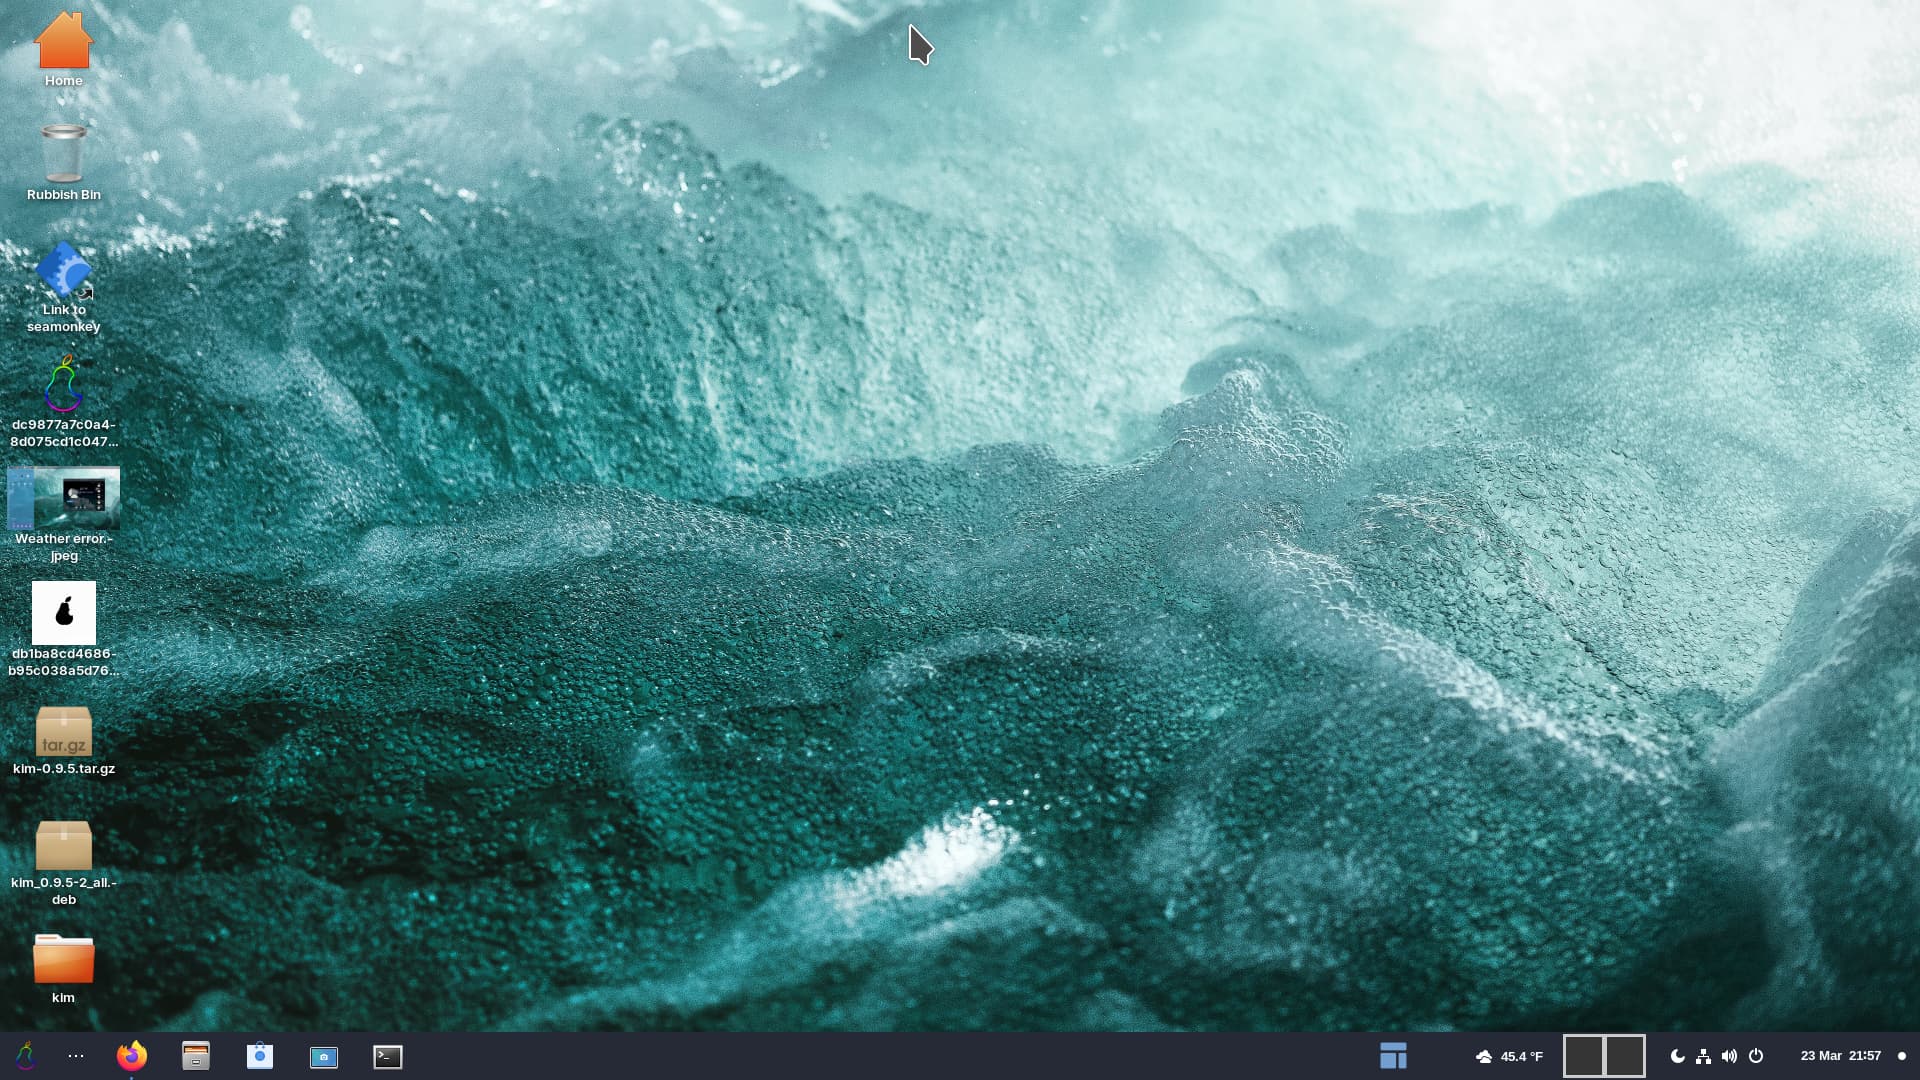Select the kim-0.9.5.tar.gz archive
This screenshot has height=1080, width=1920.
(x=63, y=741)
